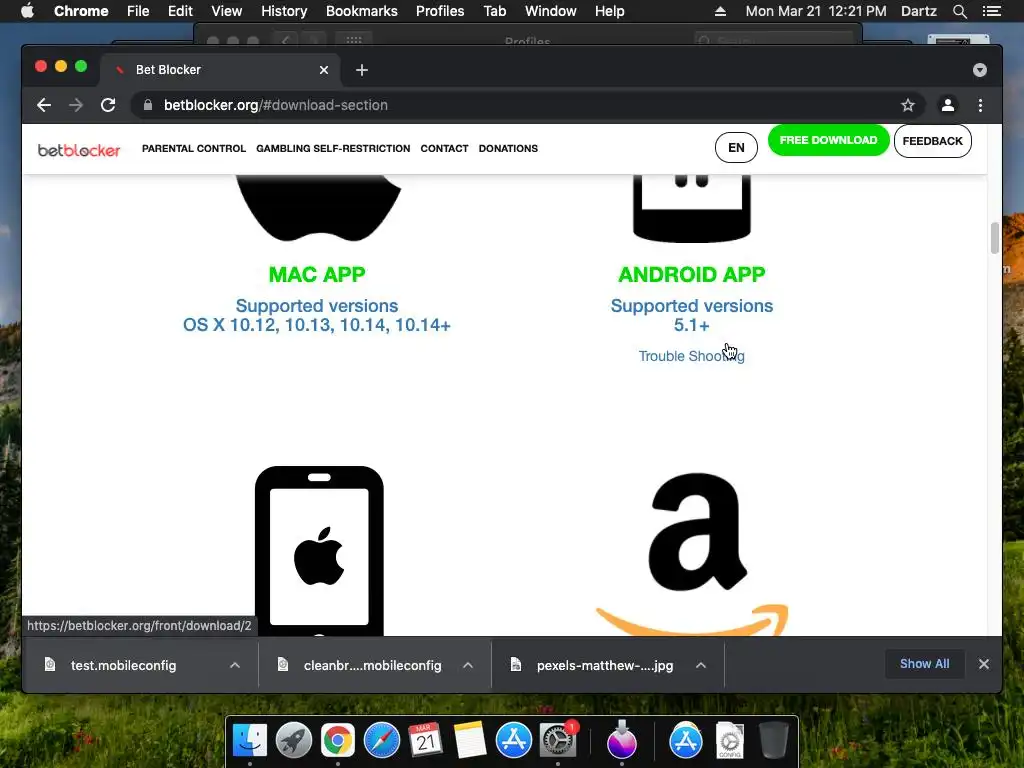Click the date and time in menu bar
Viewport: 1024px width, 768px height.
point(816,11)
